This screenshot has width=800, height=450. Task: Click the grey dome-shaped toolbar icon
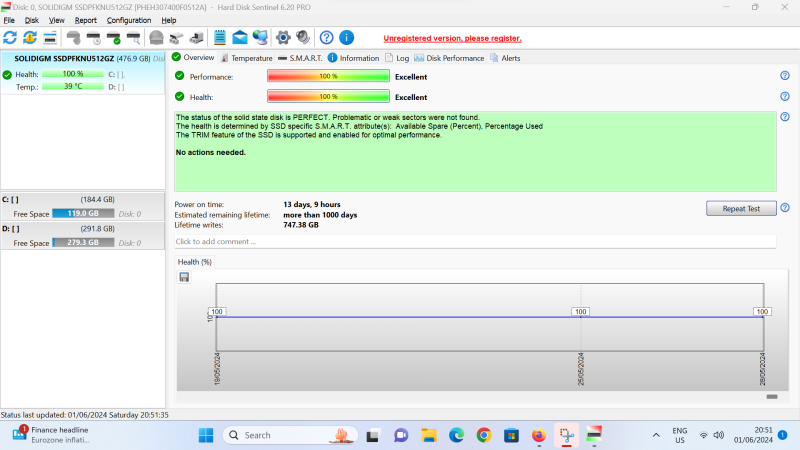coord(156,37)
